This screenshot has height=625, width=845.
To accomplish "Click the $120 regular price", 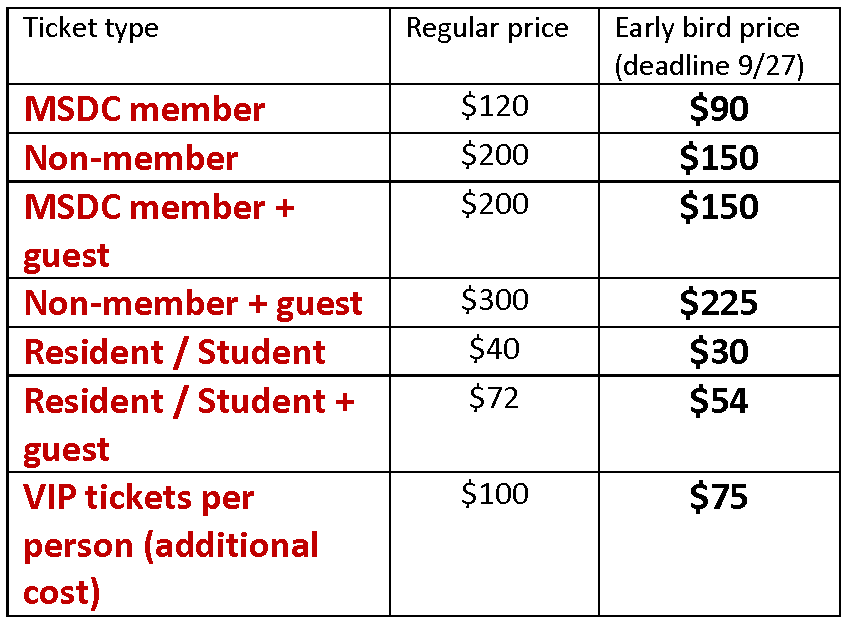I will tap(494, 105).
